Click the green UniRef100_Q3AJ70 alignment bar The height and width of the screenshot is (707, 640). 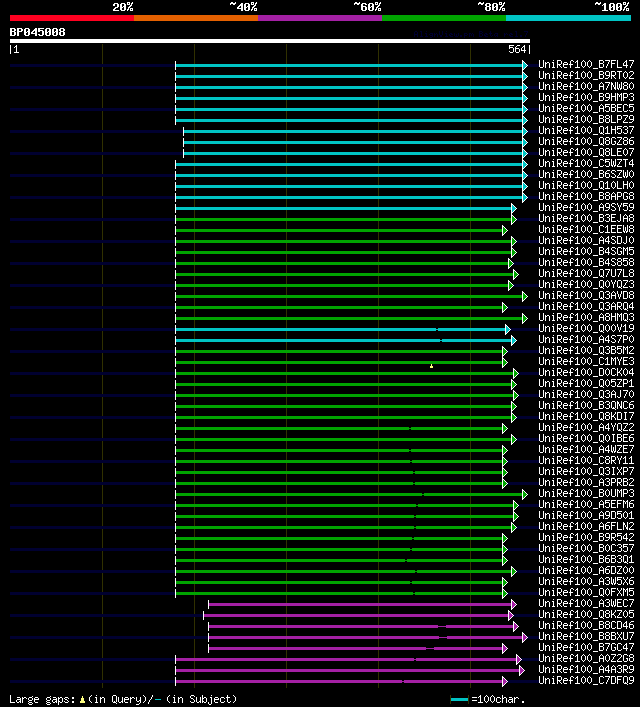click(x=345, y=395)
